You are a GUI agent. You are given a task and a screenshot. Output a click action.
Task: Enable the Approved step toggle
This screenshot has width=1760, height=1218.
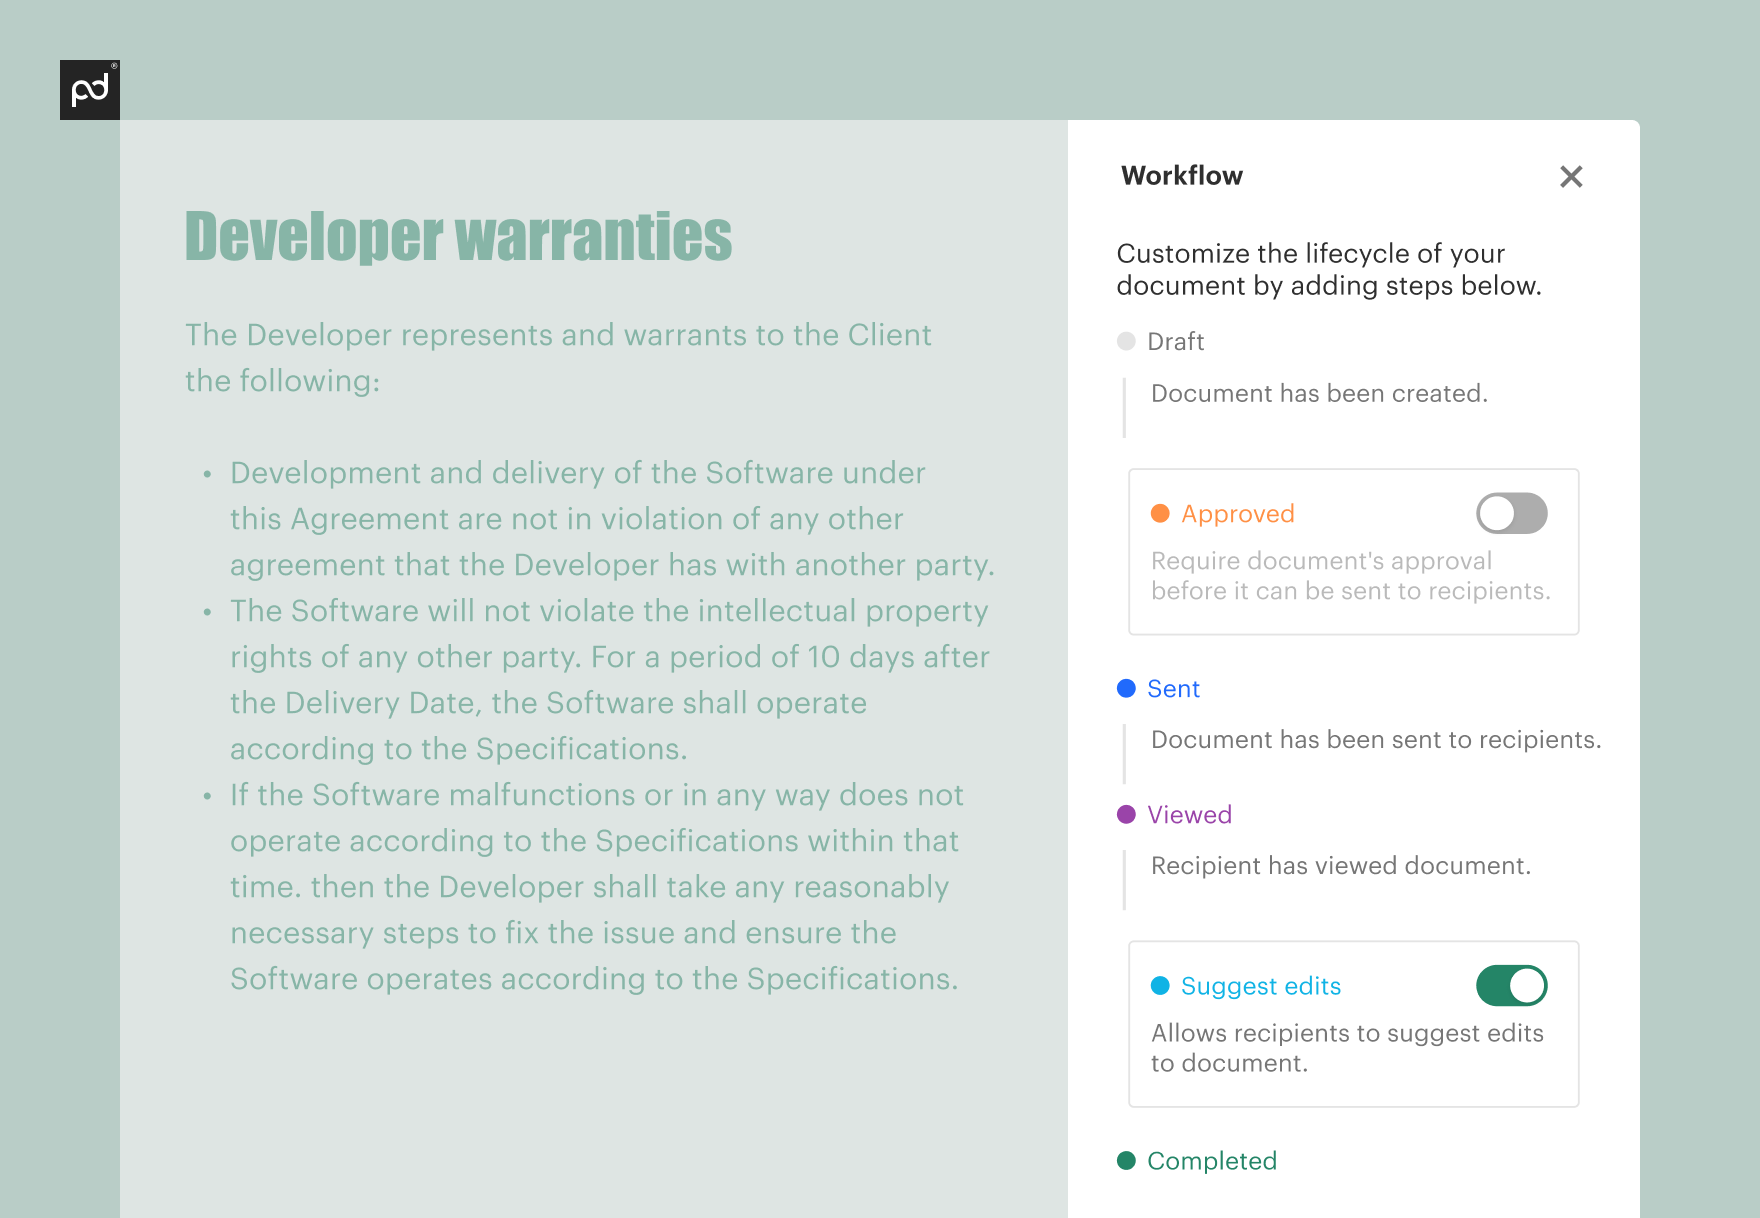[x=1511, y=514]
